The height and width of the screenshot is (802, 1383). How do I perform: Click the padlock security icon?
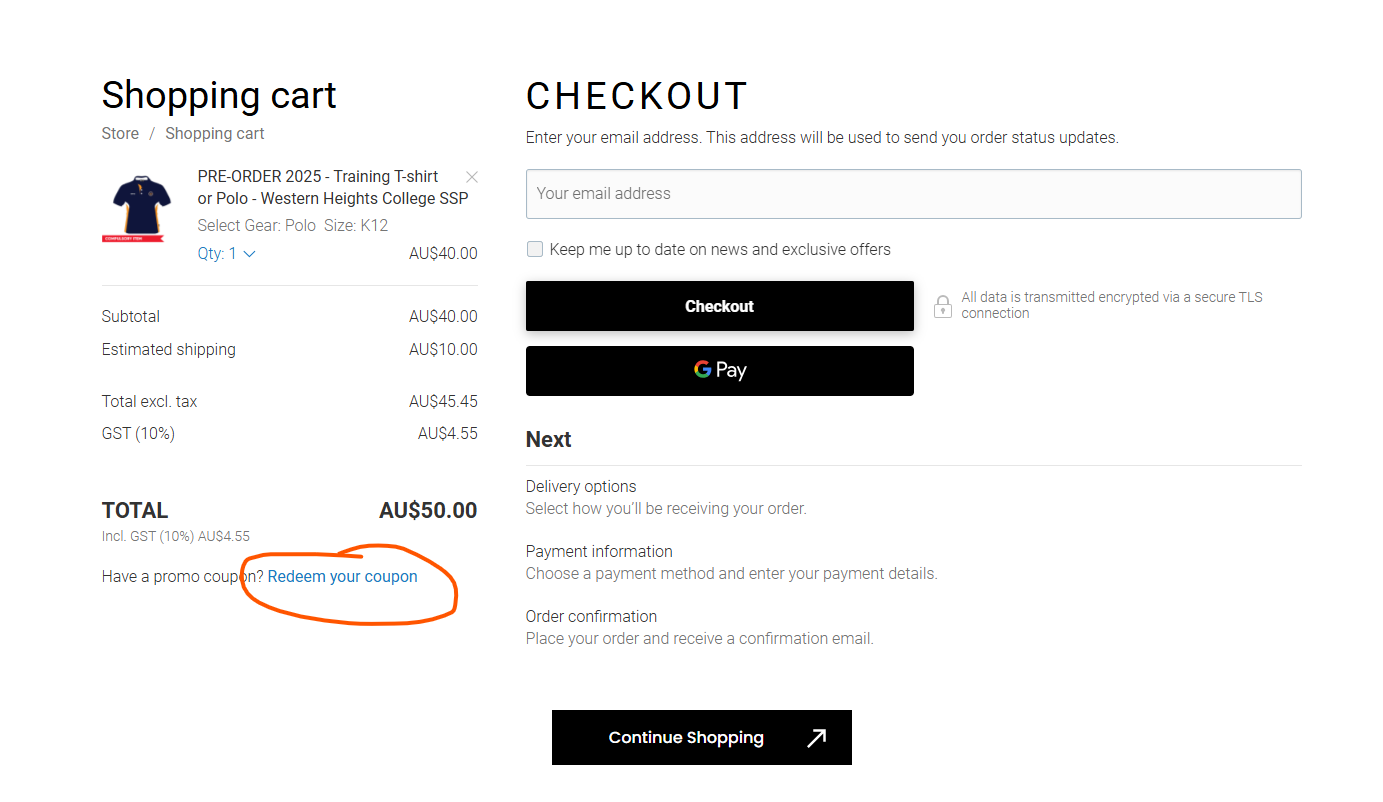(x=942, y=306)
